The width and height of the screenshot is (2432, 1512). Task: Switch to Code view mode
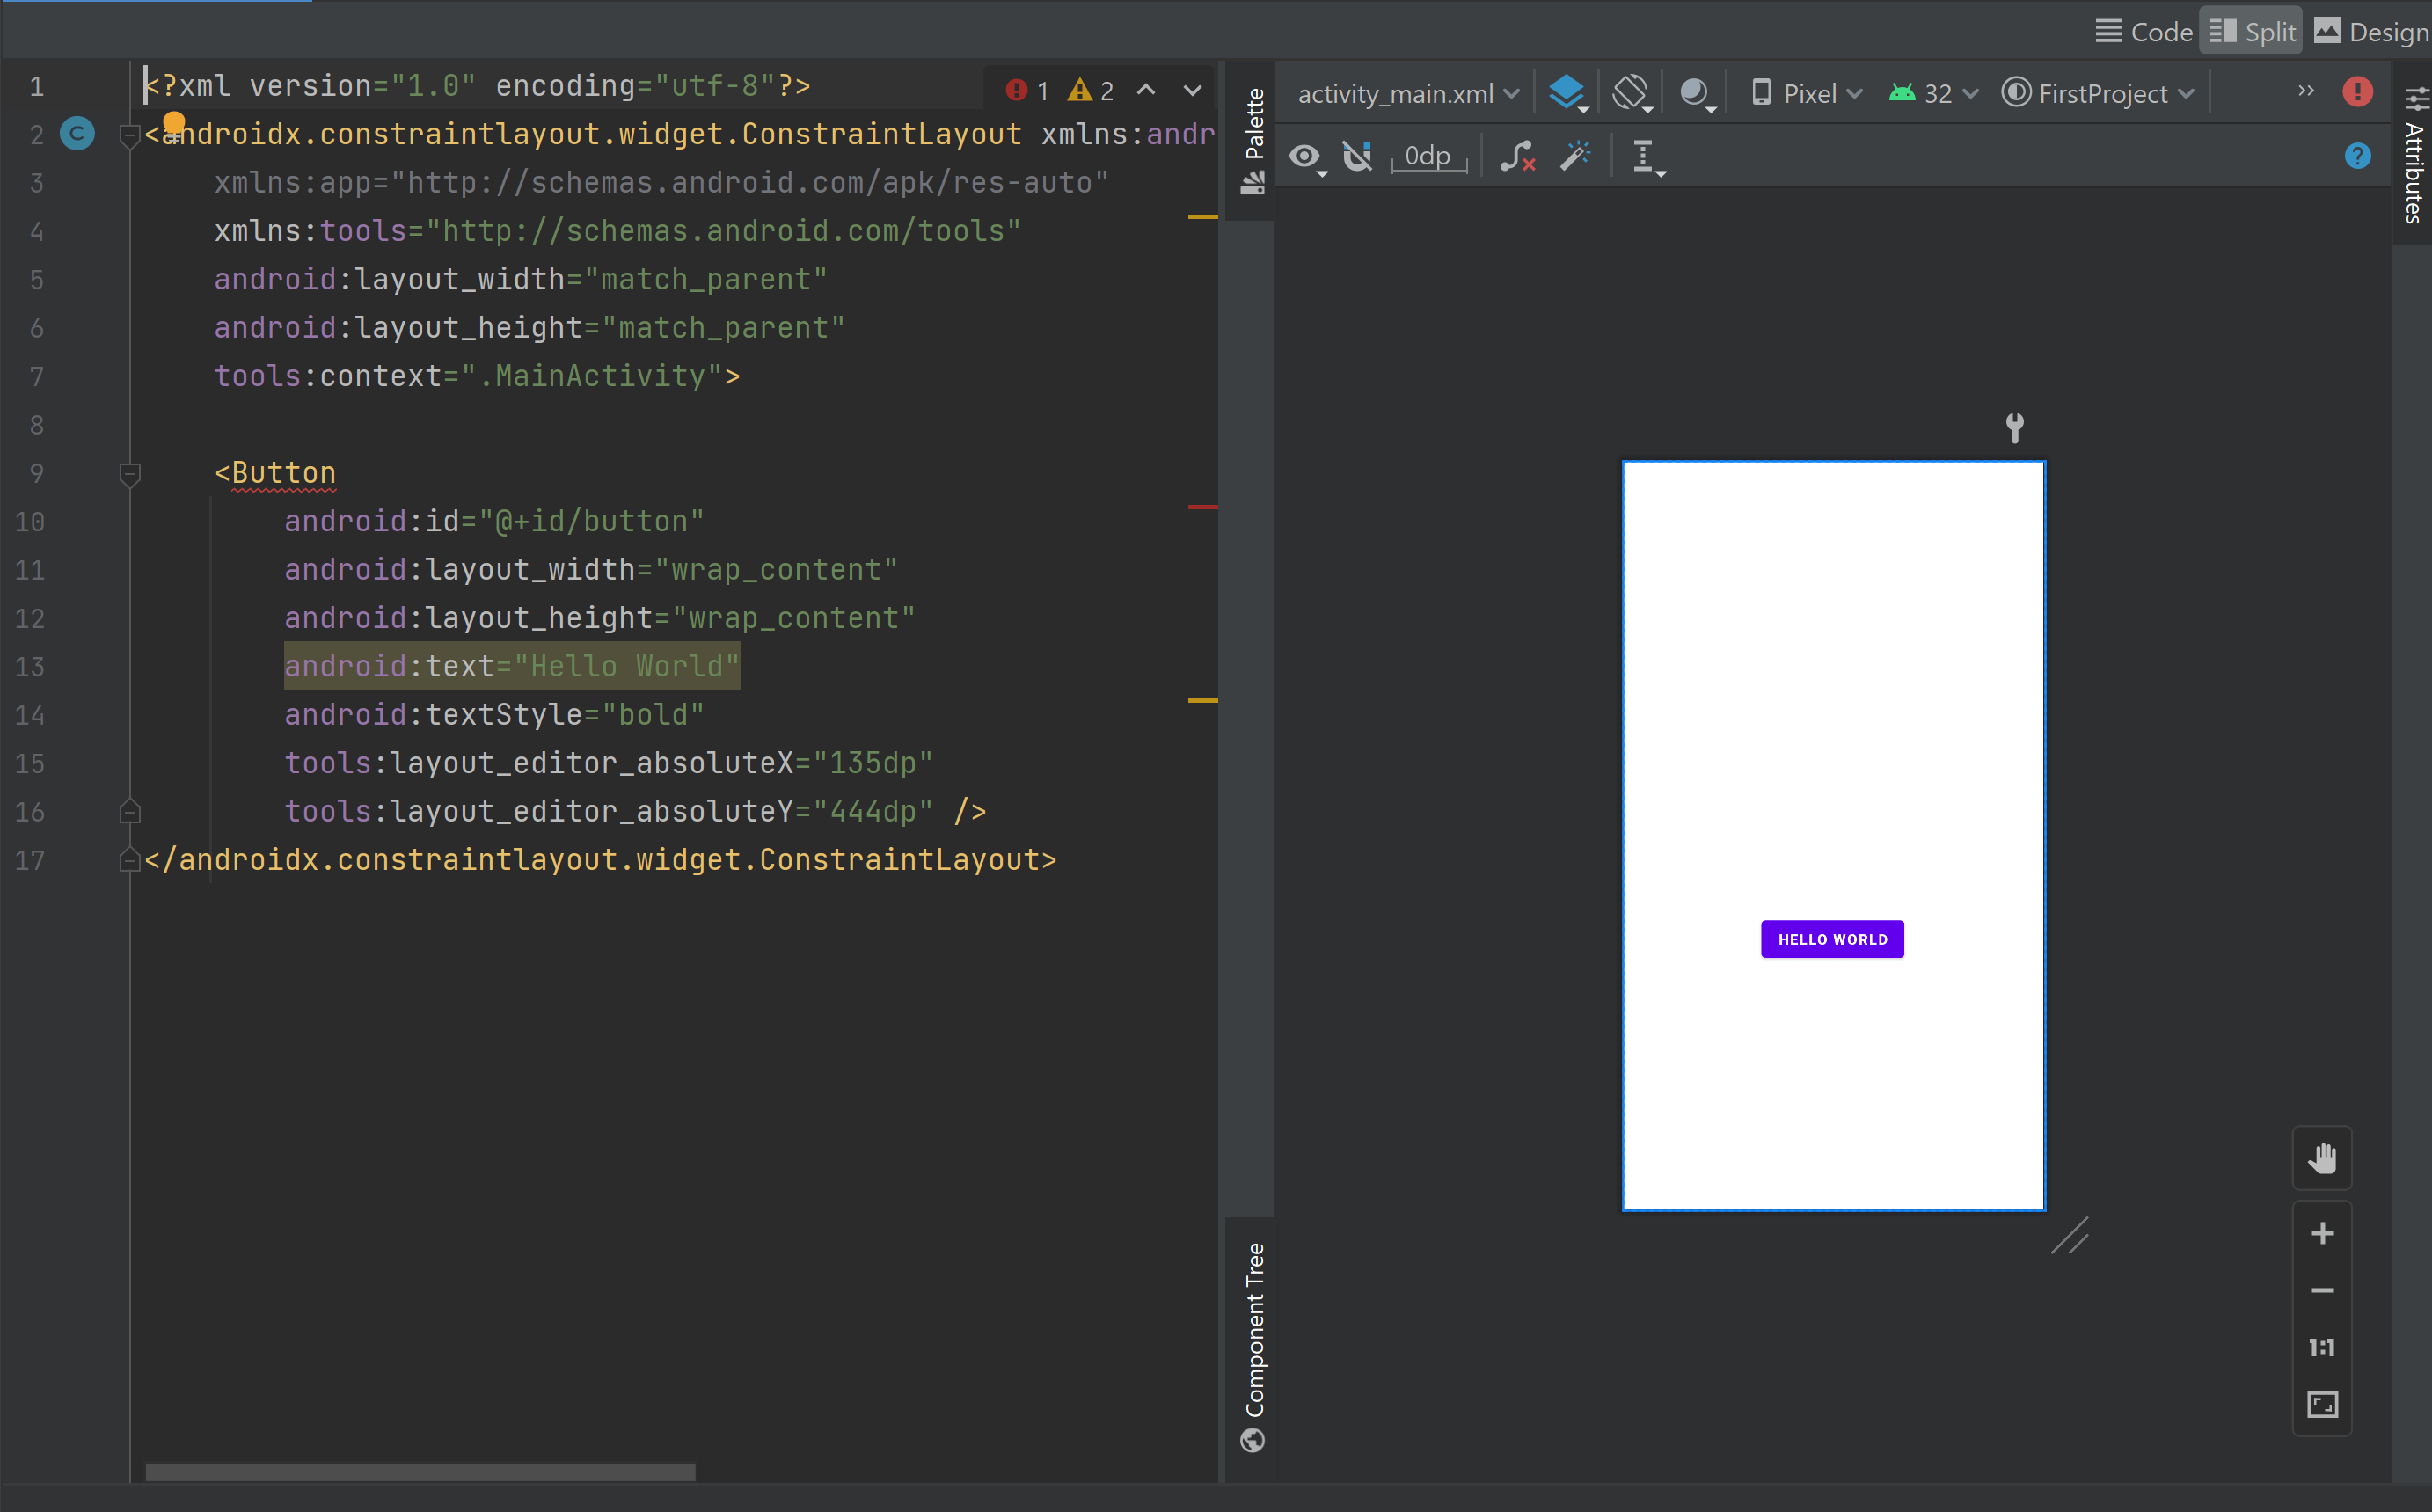tap(2143, 32)
